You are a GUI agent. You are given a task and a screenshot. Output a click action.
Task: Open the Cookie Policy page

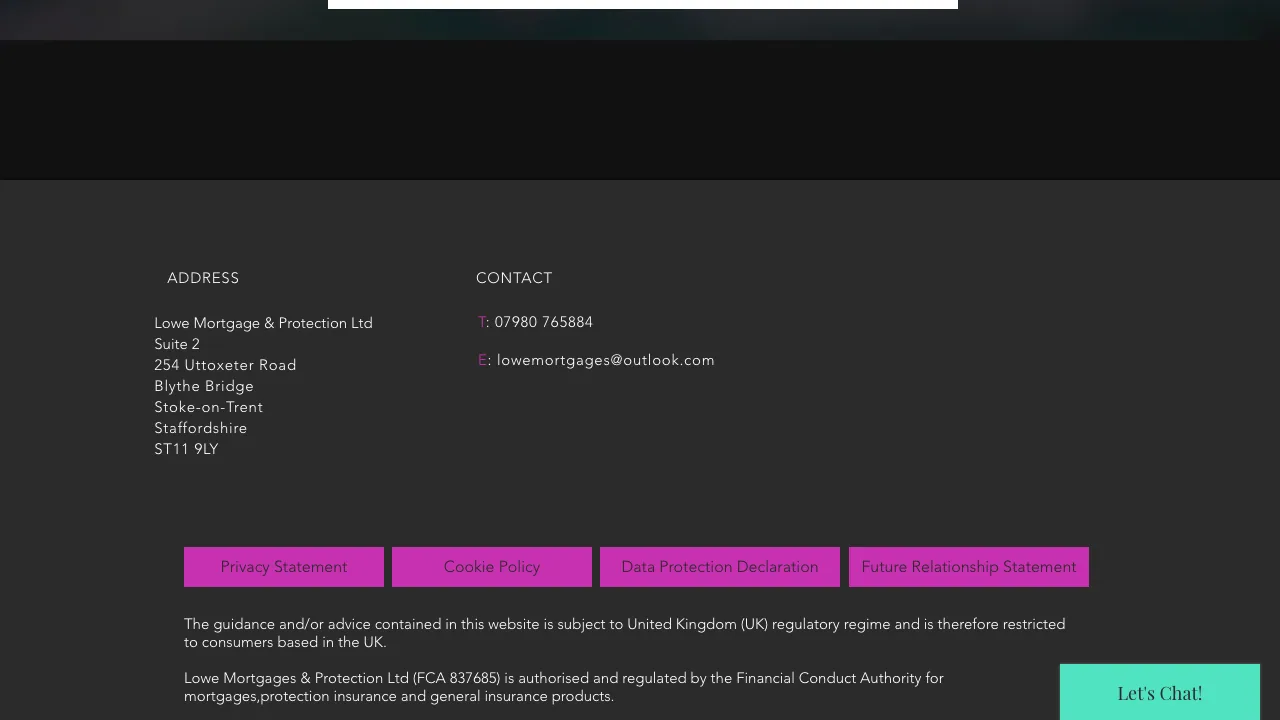click(491, 567)
